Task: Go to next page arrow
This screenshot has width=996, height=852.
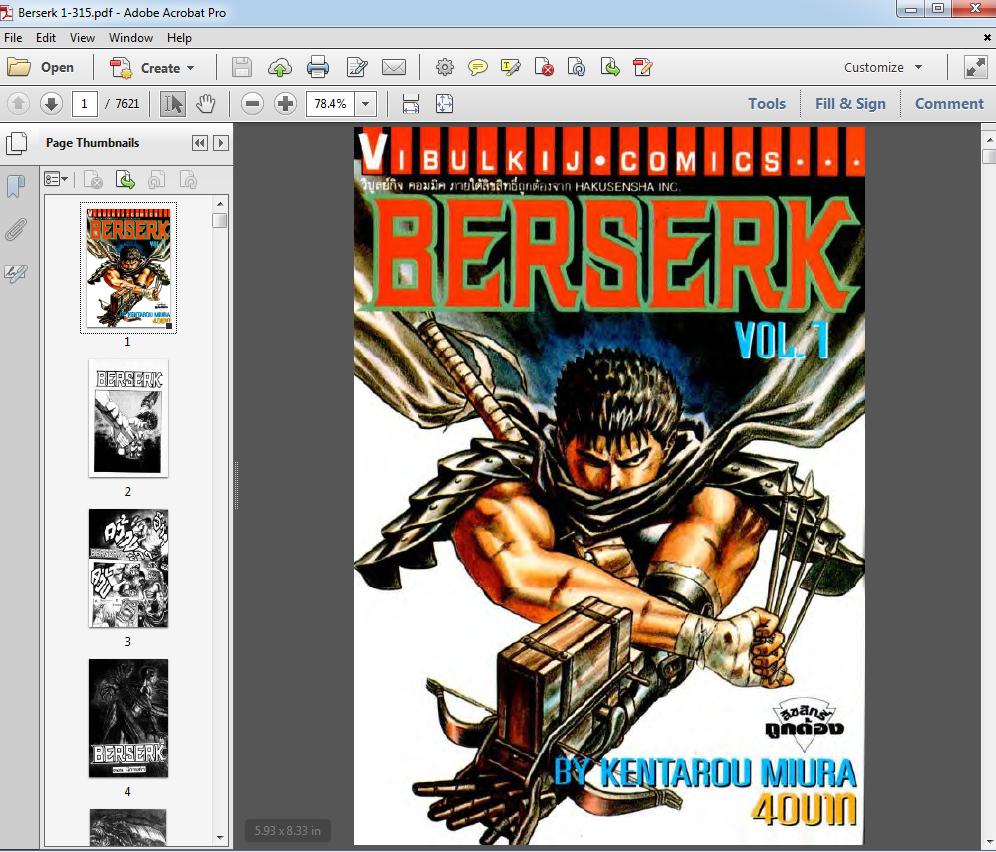Action: click(51, 104)
